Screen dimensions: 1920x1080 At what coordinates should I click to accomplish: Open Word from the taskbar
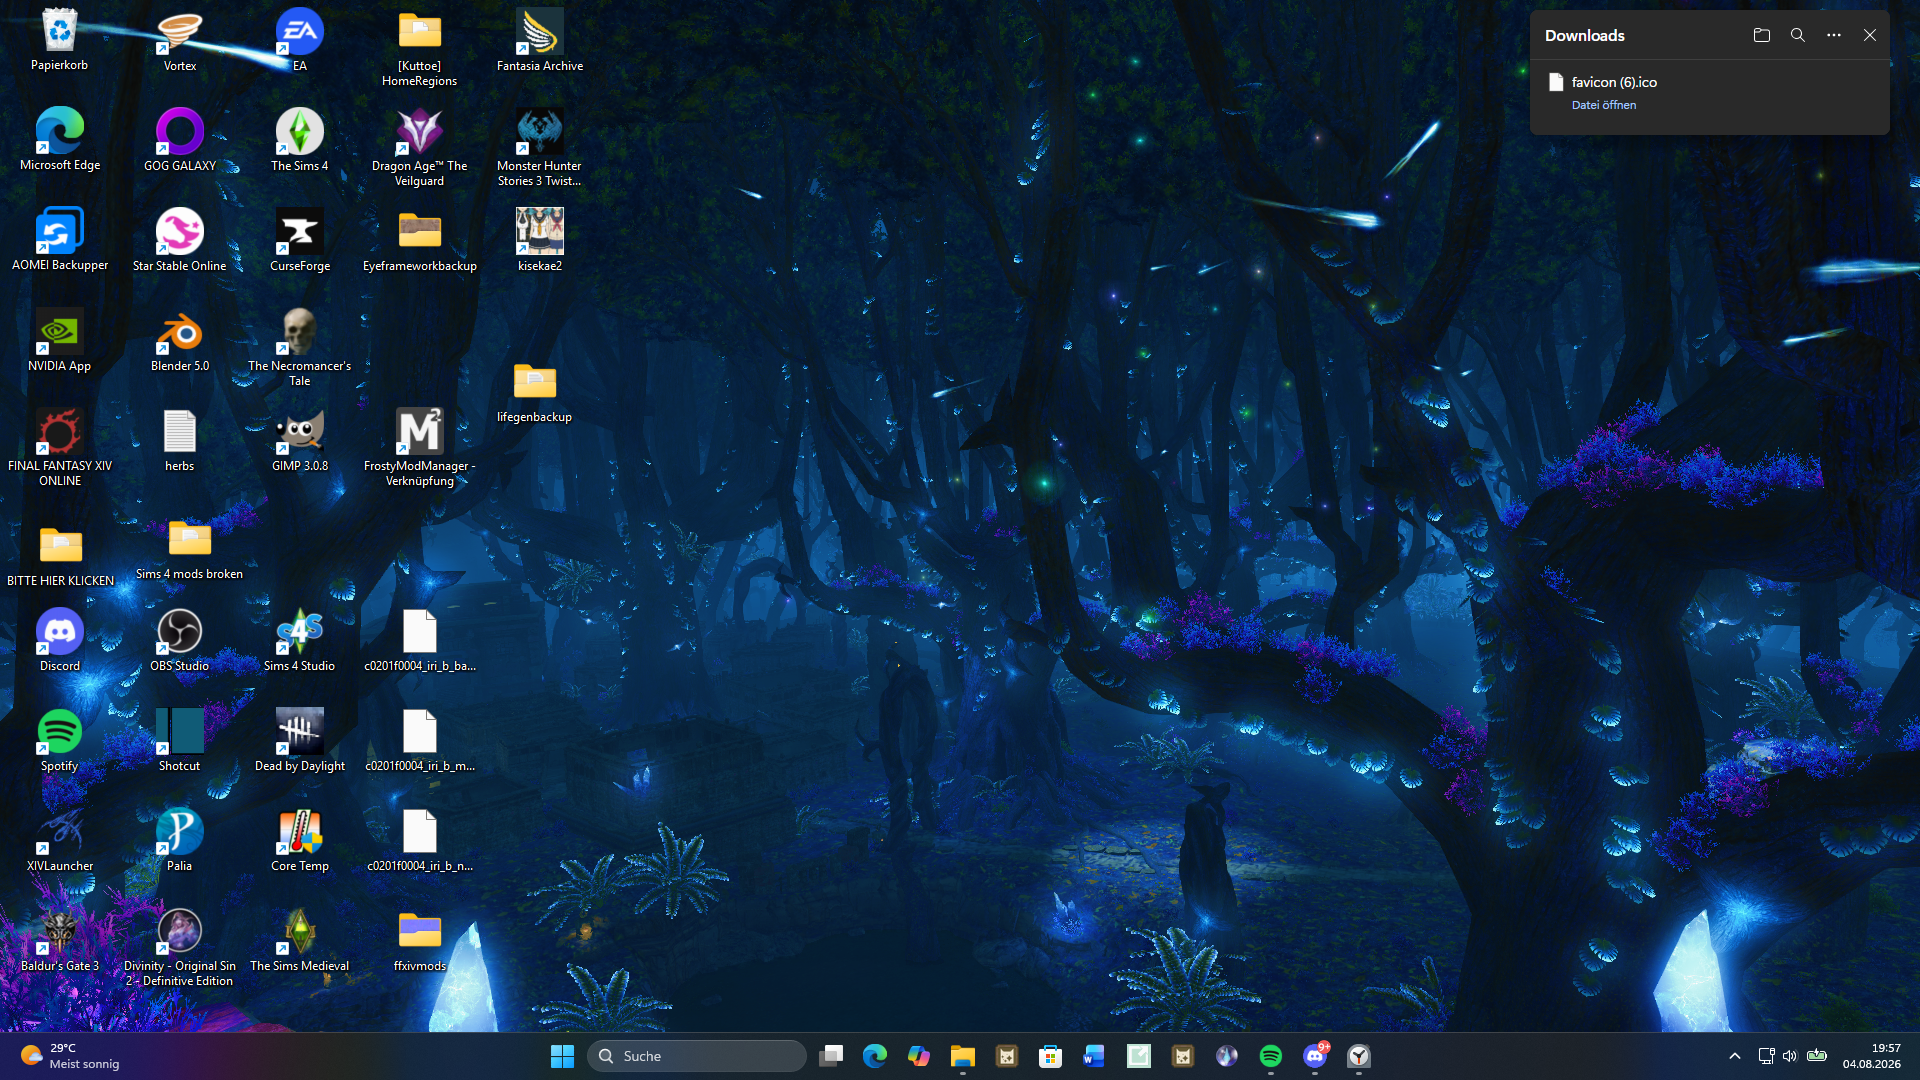tap(1094, 1056)
